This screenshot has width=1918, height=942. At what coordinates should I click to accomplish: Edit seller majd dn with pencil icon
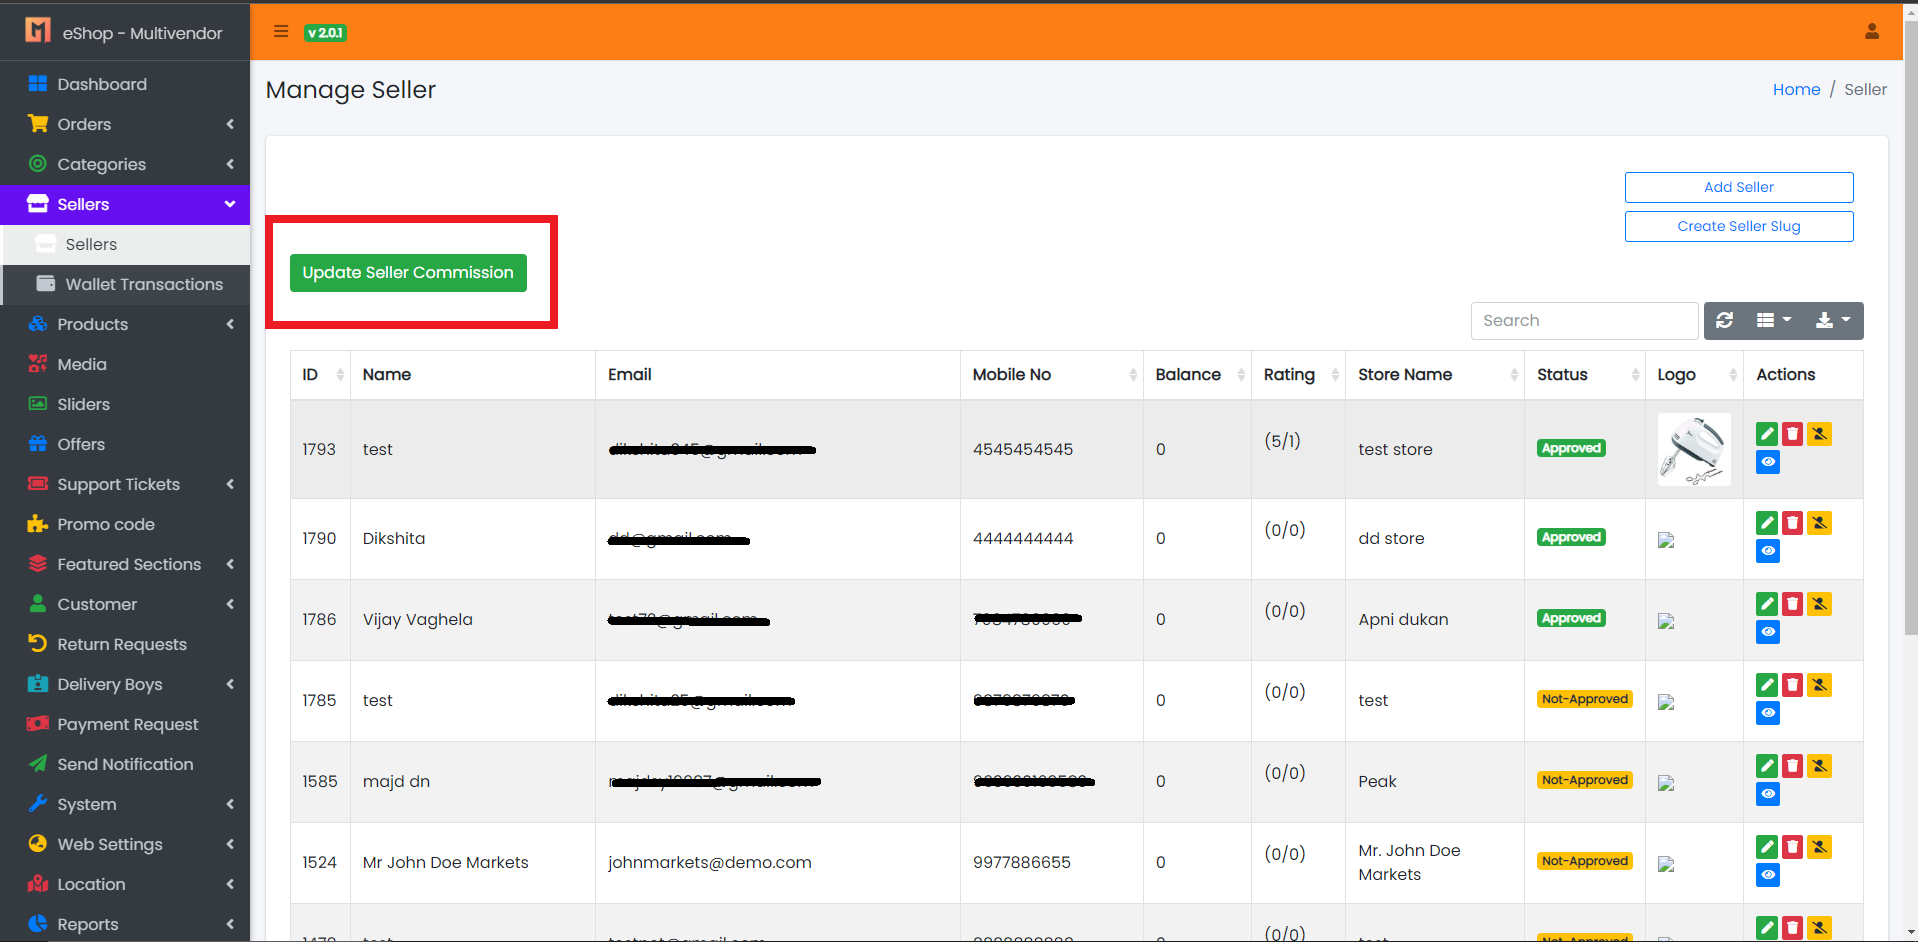(x=1768, y=766)
